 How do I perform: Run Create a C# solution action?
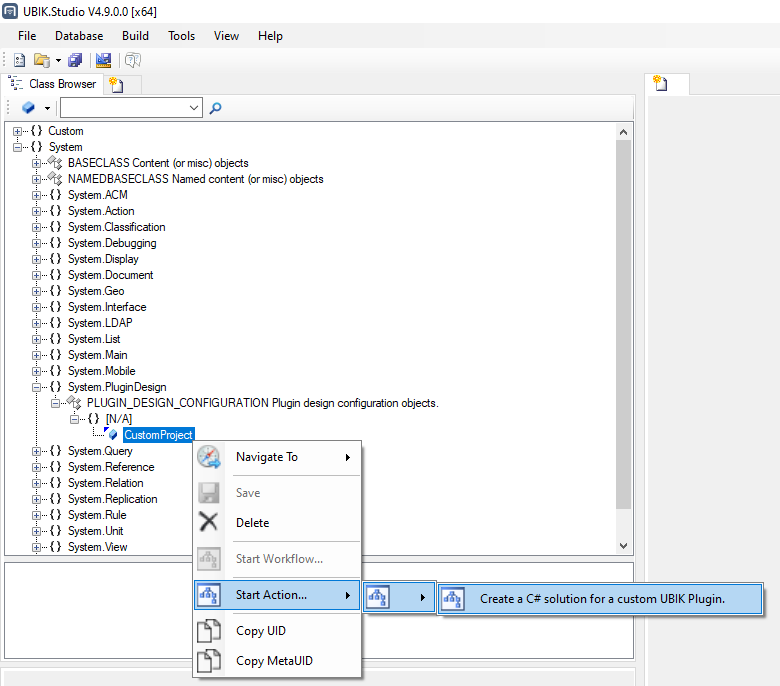[x=601, y=599]
